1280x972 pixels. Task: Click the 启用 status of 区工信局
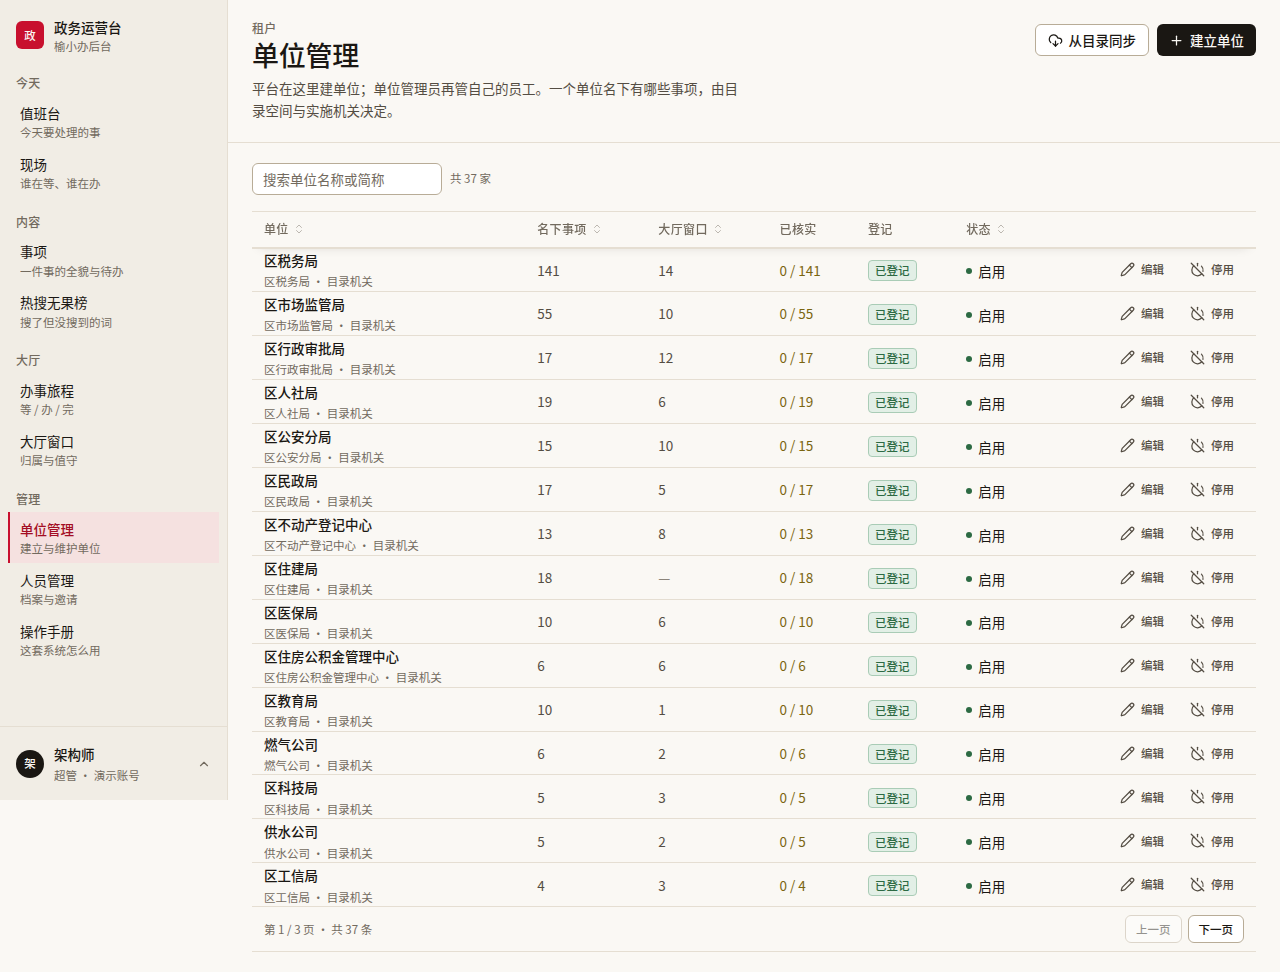click(986, 886)
